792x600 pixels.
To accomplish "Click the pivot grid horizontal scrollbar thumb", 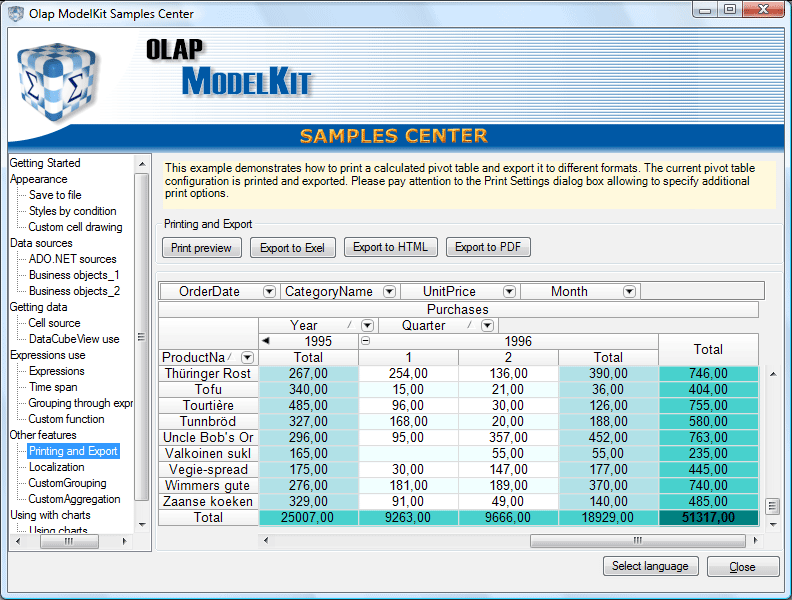I will coord(638,540).
